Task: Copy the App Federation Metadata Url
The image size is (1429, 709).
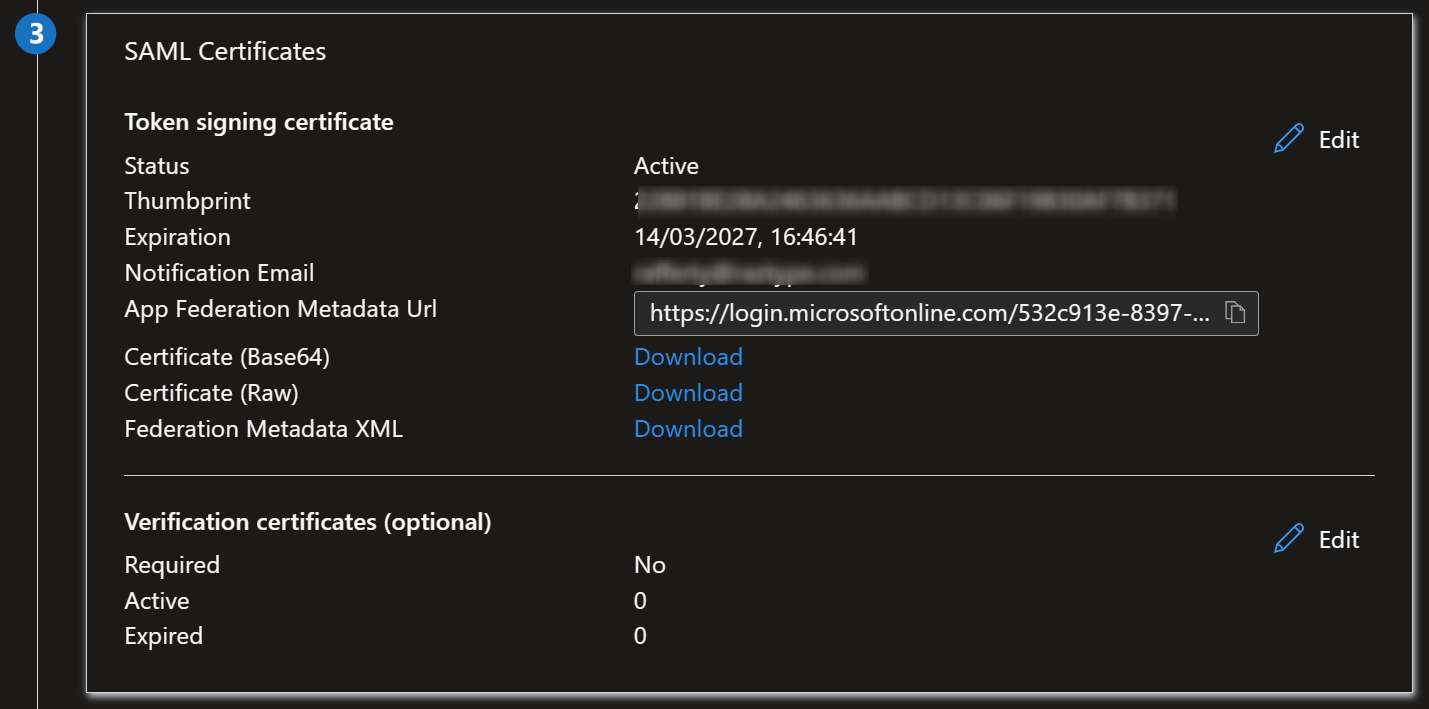Action: (x=1236, y=313)
